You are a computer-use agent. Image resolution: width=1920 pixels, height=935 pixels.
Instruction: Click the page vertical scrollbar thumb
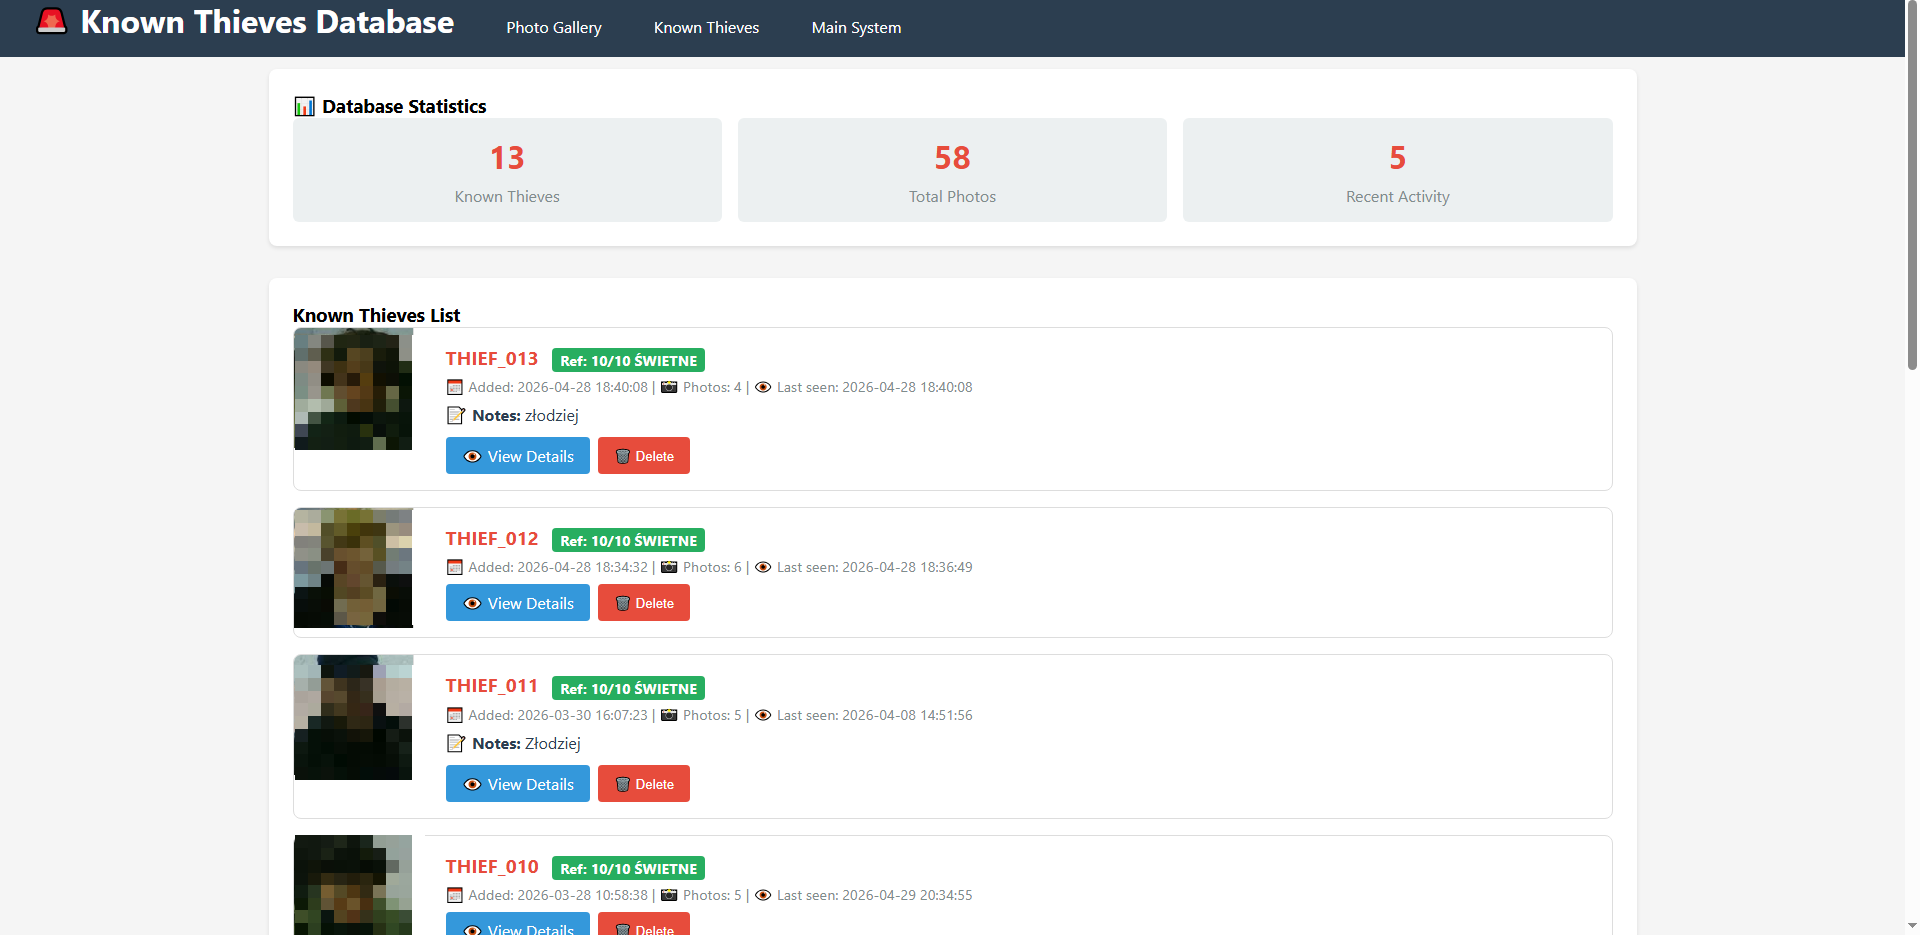pyautogui.click(x=1912, y=185)
